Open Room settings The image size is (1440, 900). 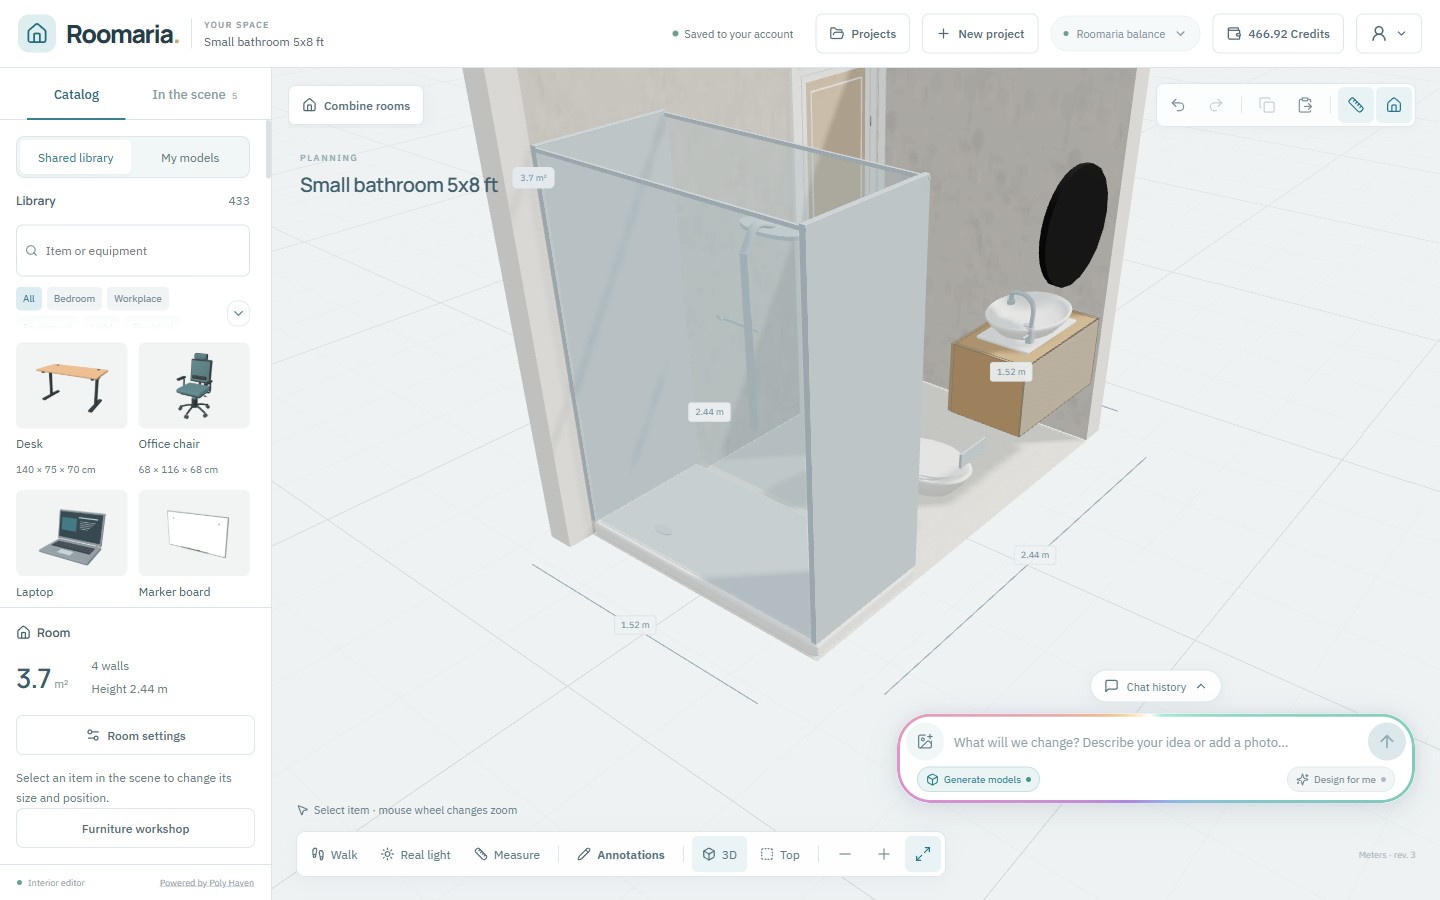135,735
